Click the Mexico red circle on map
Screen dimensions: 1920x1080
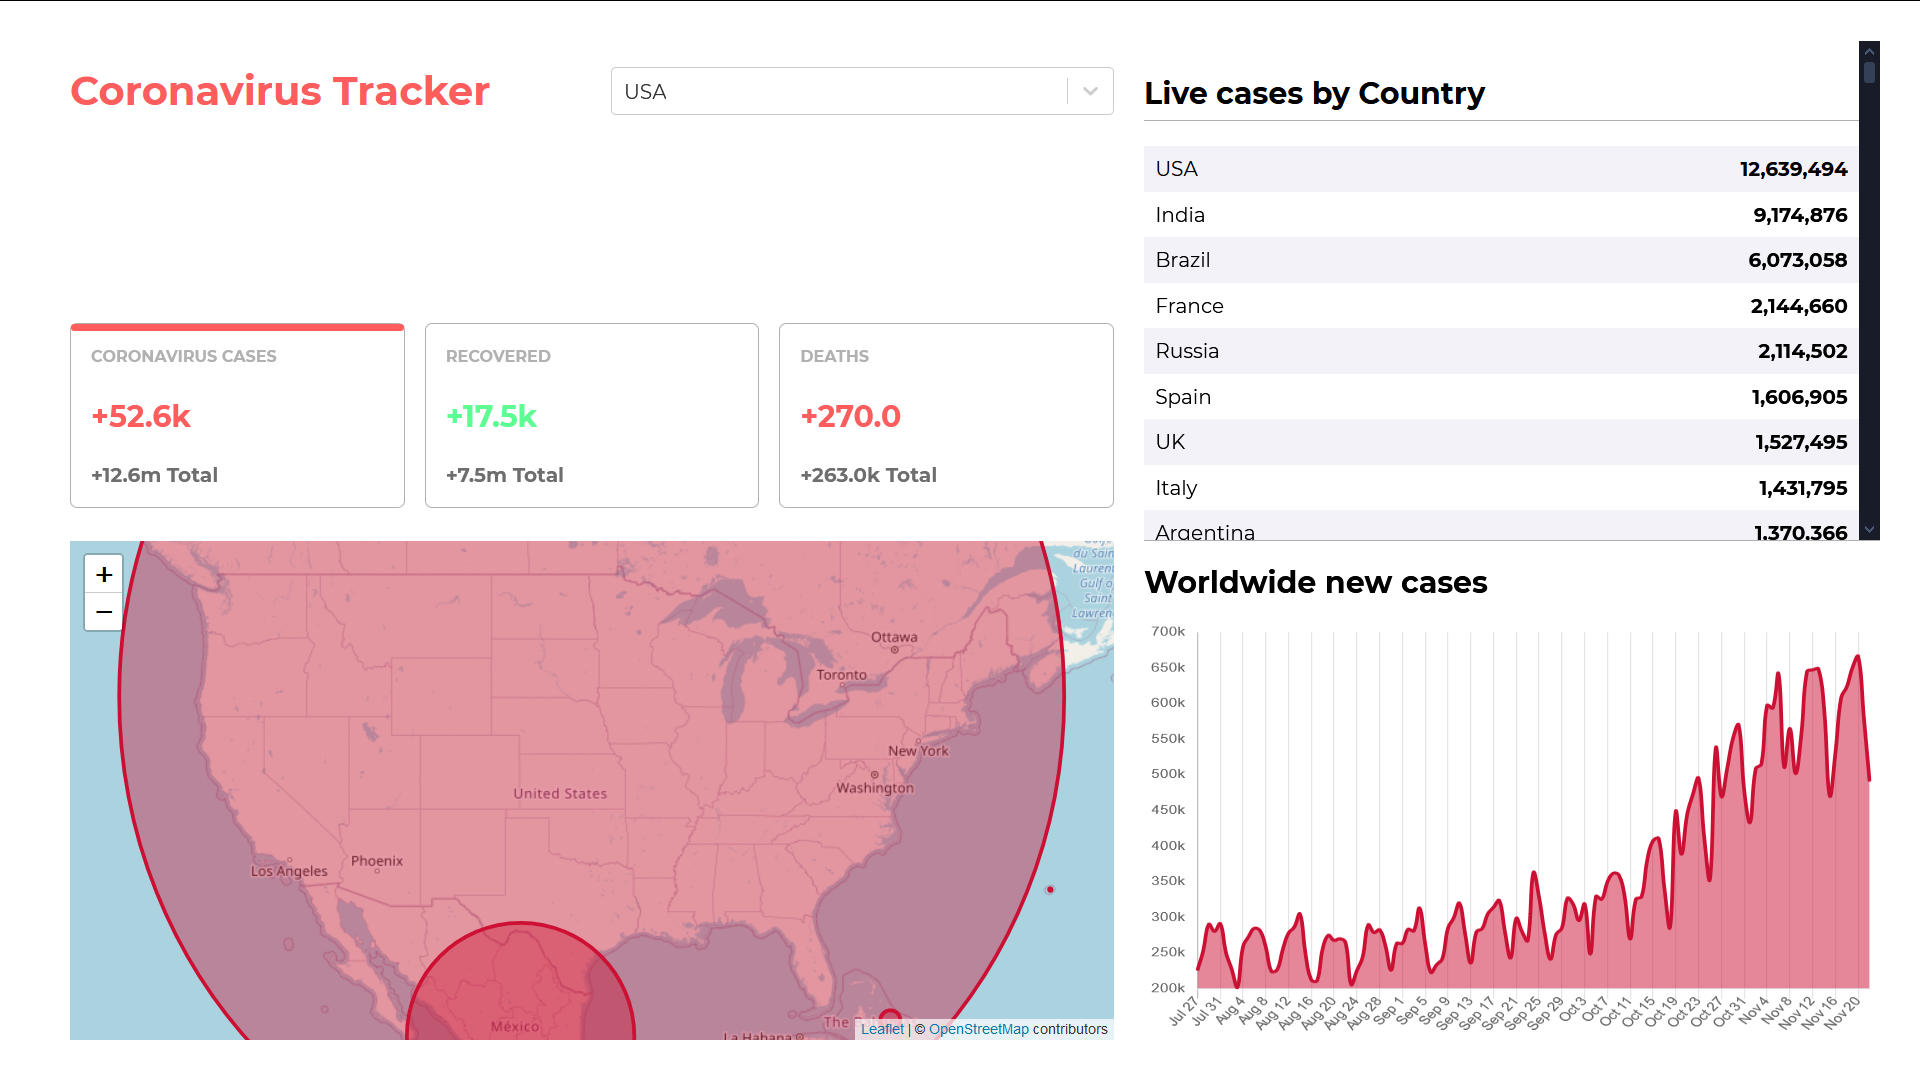click(520, 985)
